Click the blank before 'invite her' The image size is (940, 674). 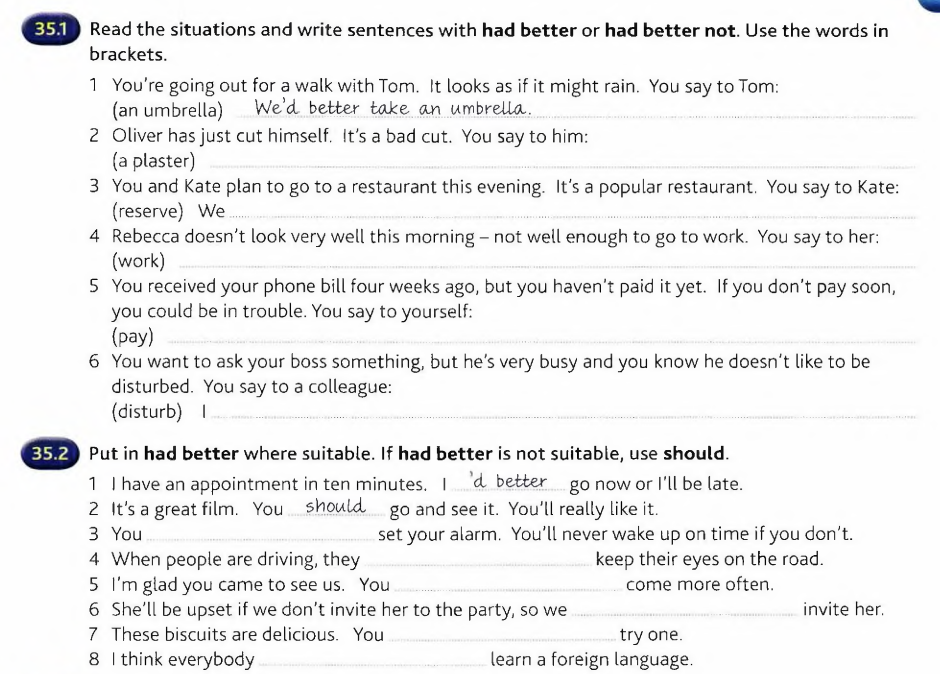(x=685, y=612)
